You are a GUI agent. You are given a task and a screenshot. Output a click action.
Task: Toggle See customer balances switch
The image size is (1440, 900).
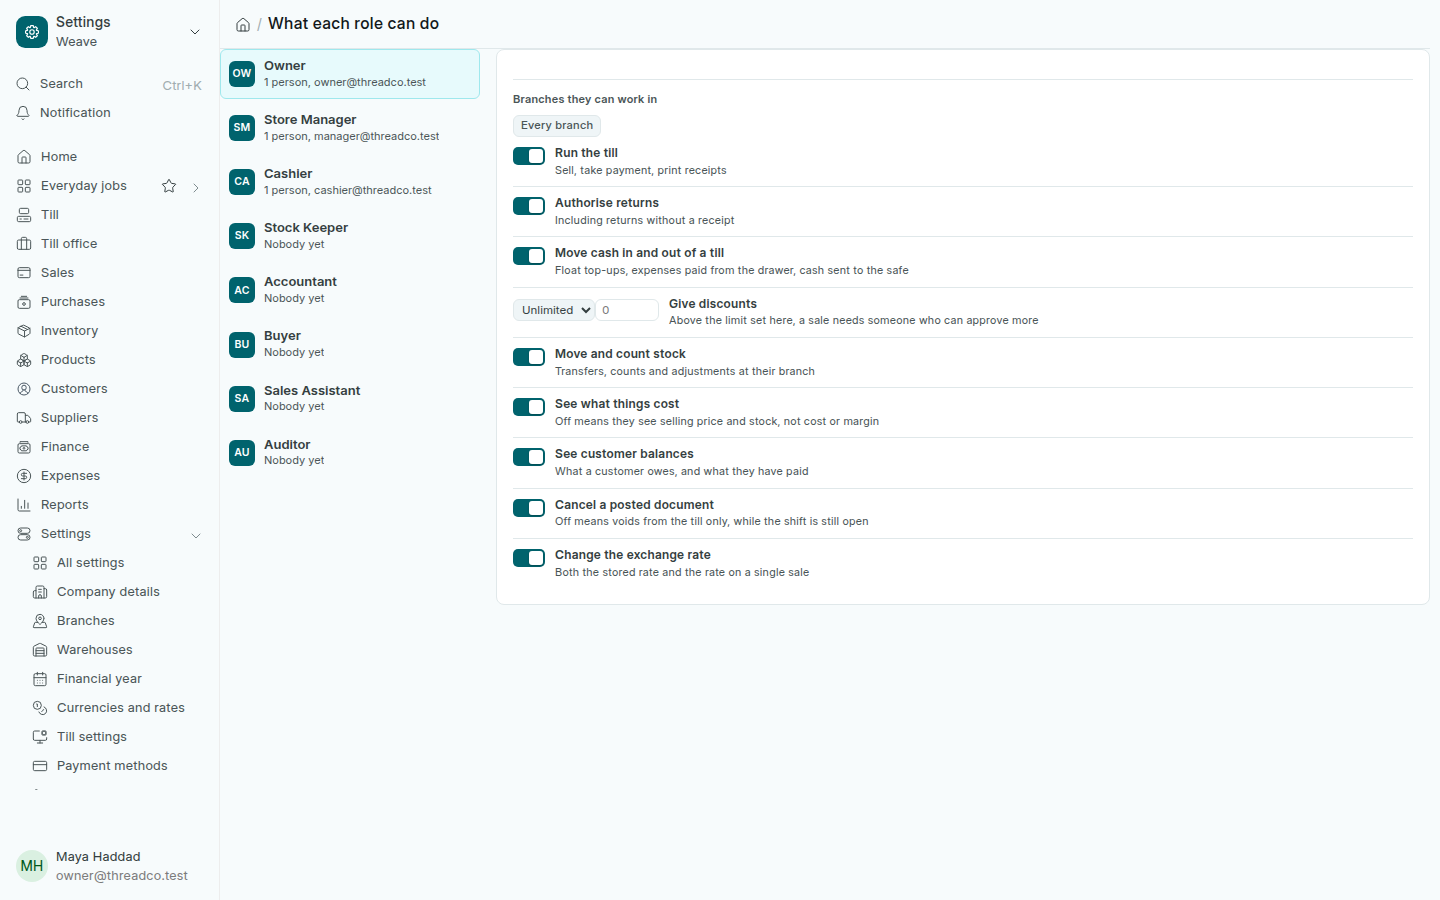(x=529, y=457)
